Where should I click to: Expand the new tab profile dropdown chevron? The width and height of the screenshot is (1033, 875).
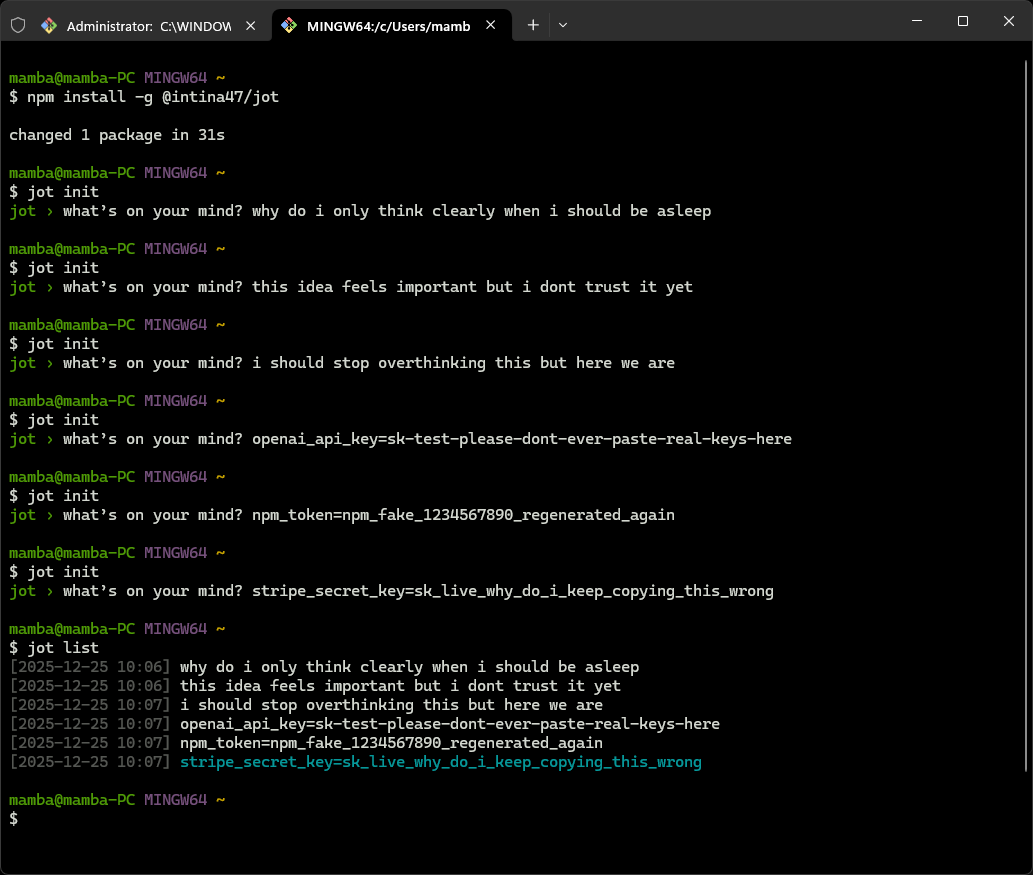click(x=563, y=26)
